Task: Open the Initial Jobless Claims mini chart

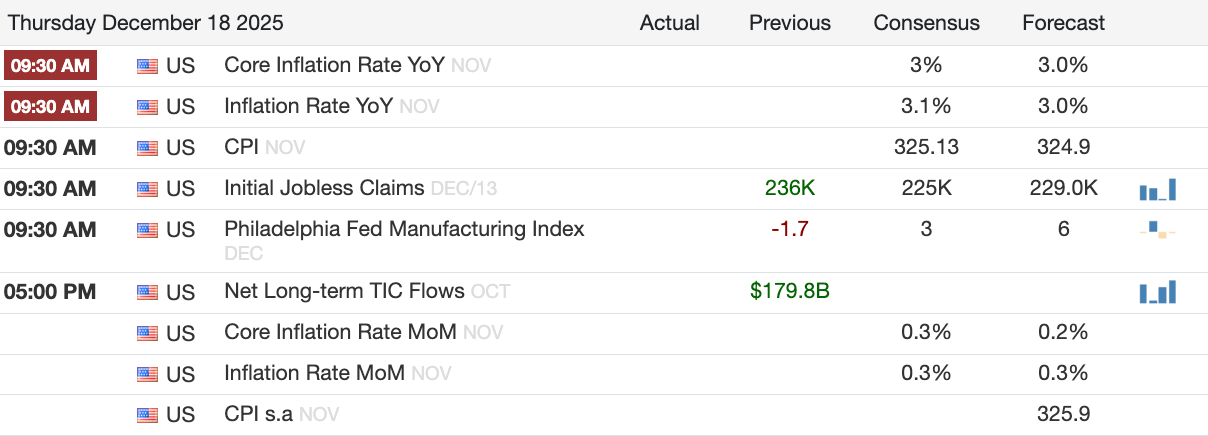Action: (1157, 189)
